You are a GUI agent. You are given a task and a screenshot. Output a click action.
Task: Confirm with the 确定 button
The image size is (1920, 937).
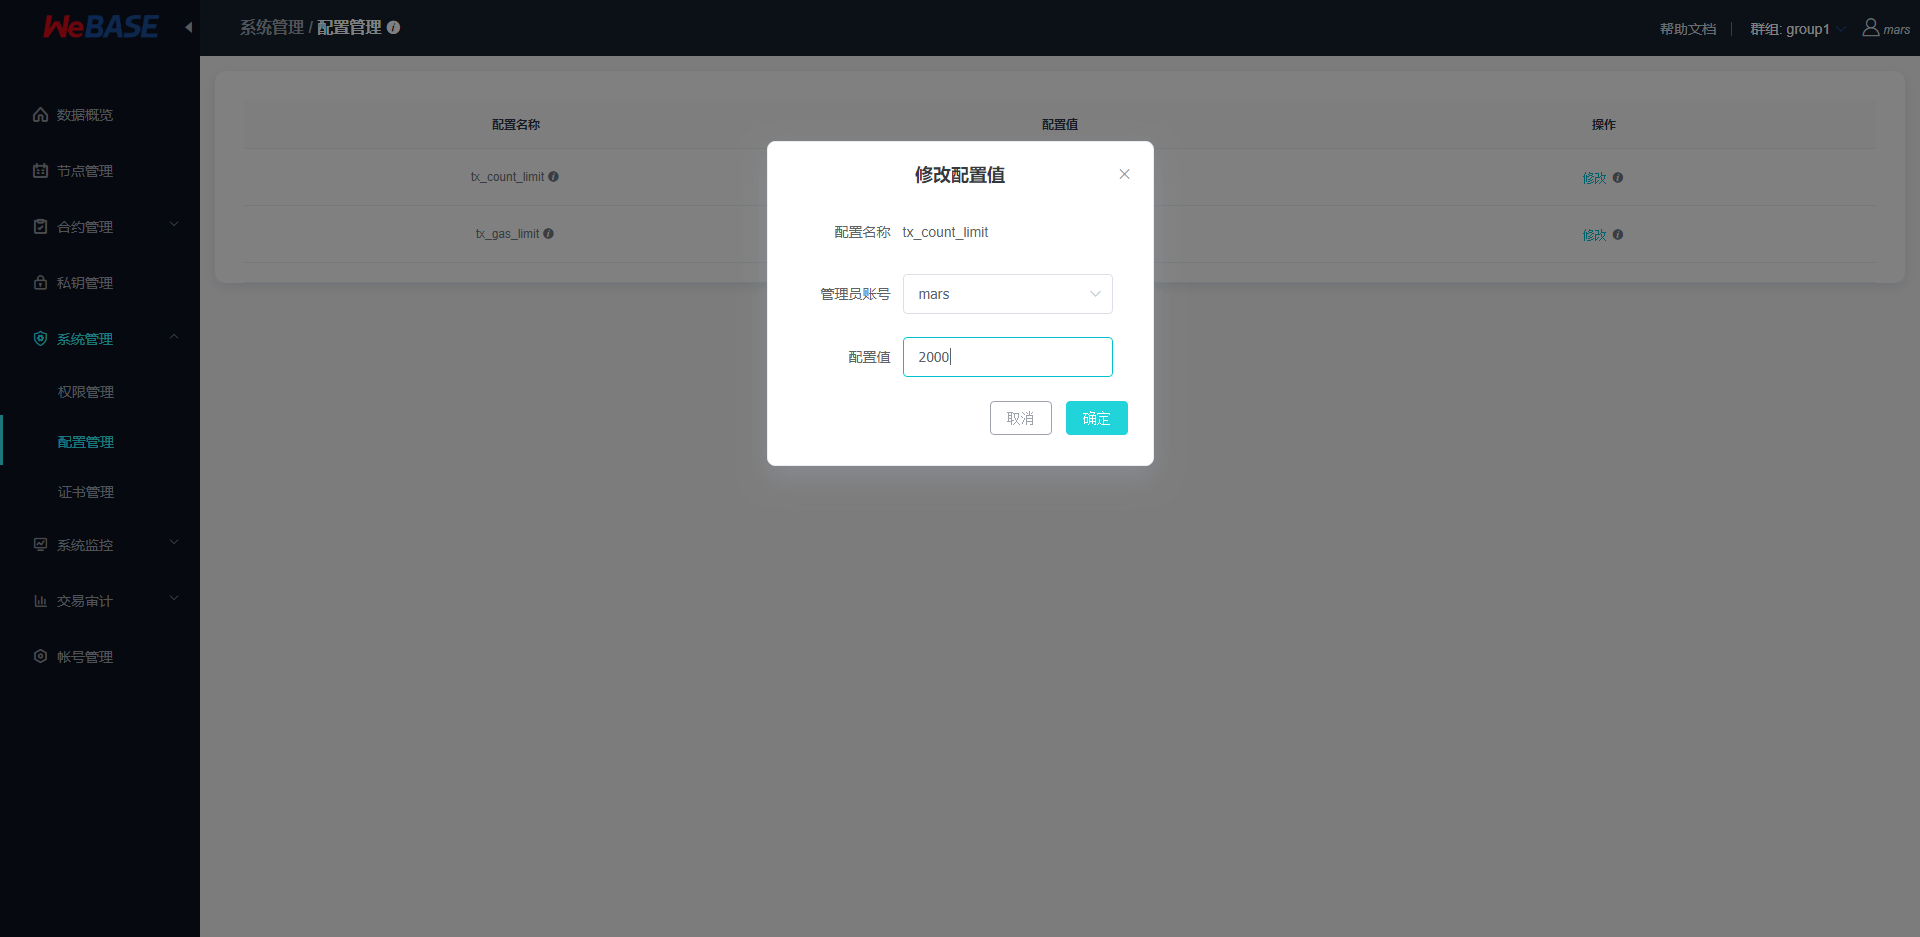[x=1096, y=418]
